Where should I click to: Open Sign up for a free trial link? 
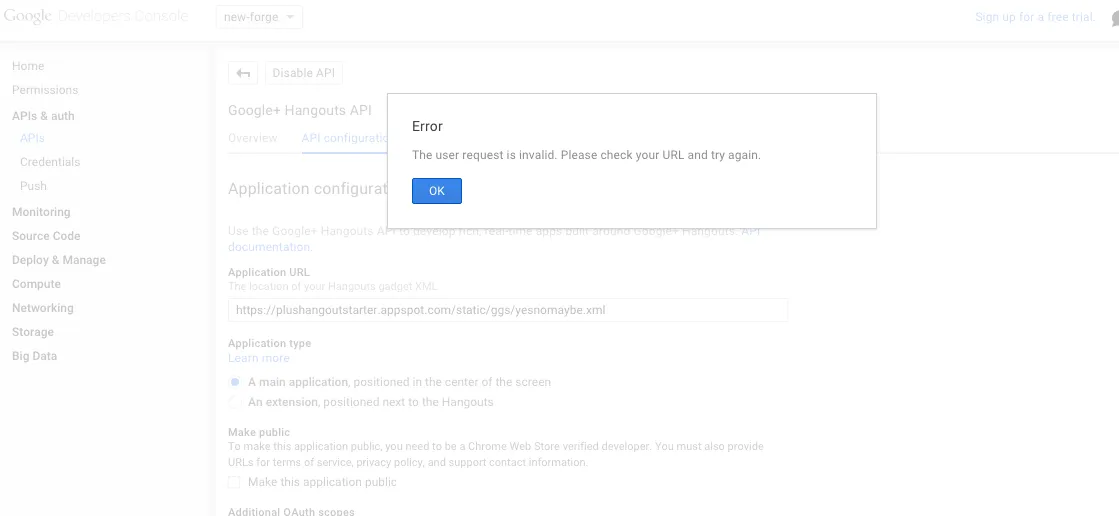pyautogui.click(x=1035, y=17)
